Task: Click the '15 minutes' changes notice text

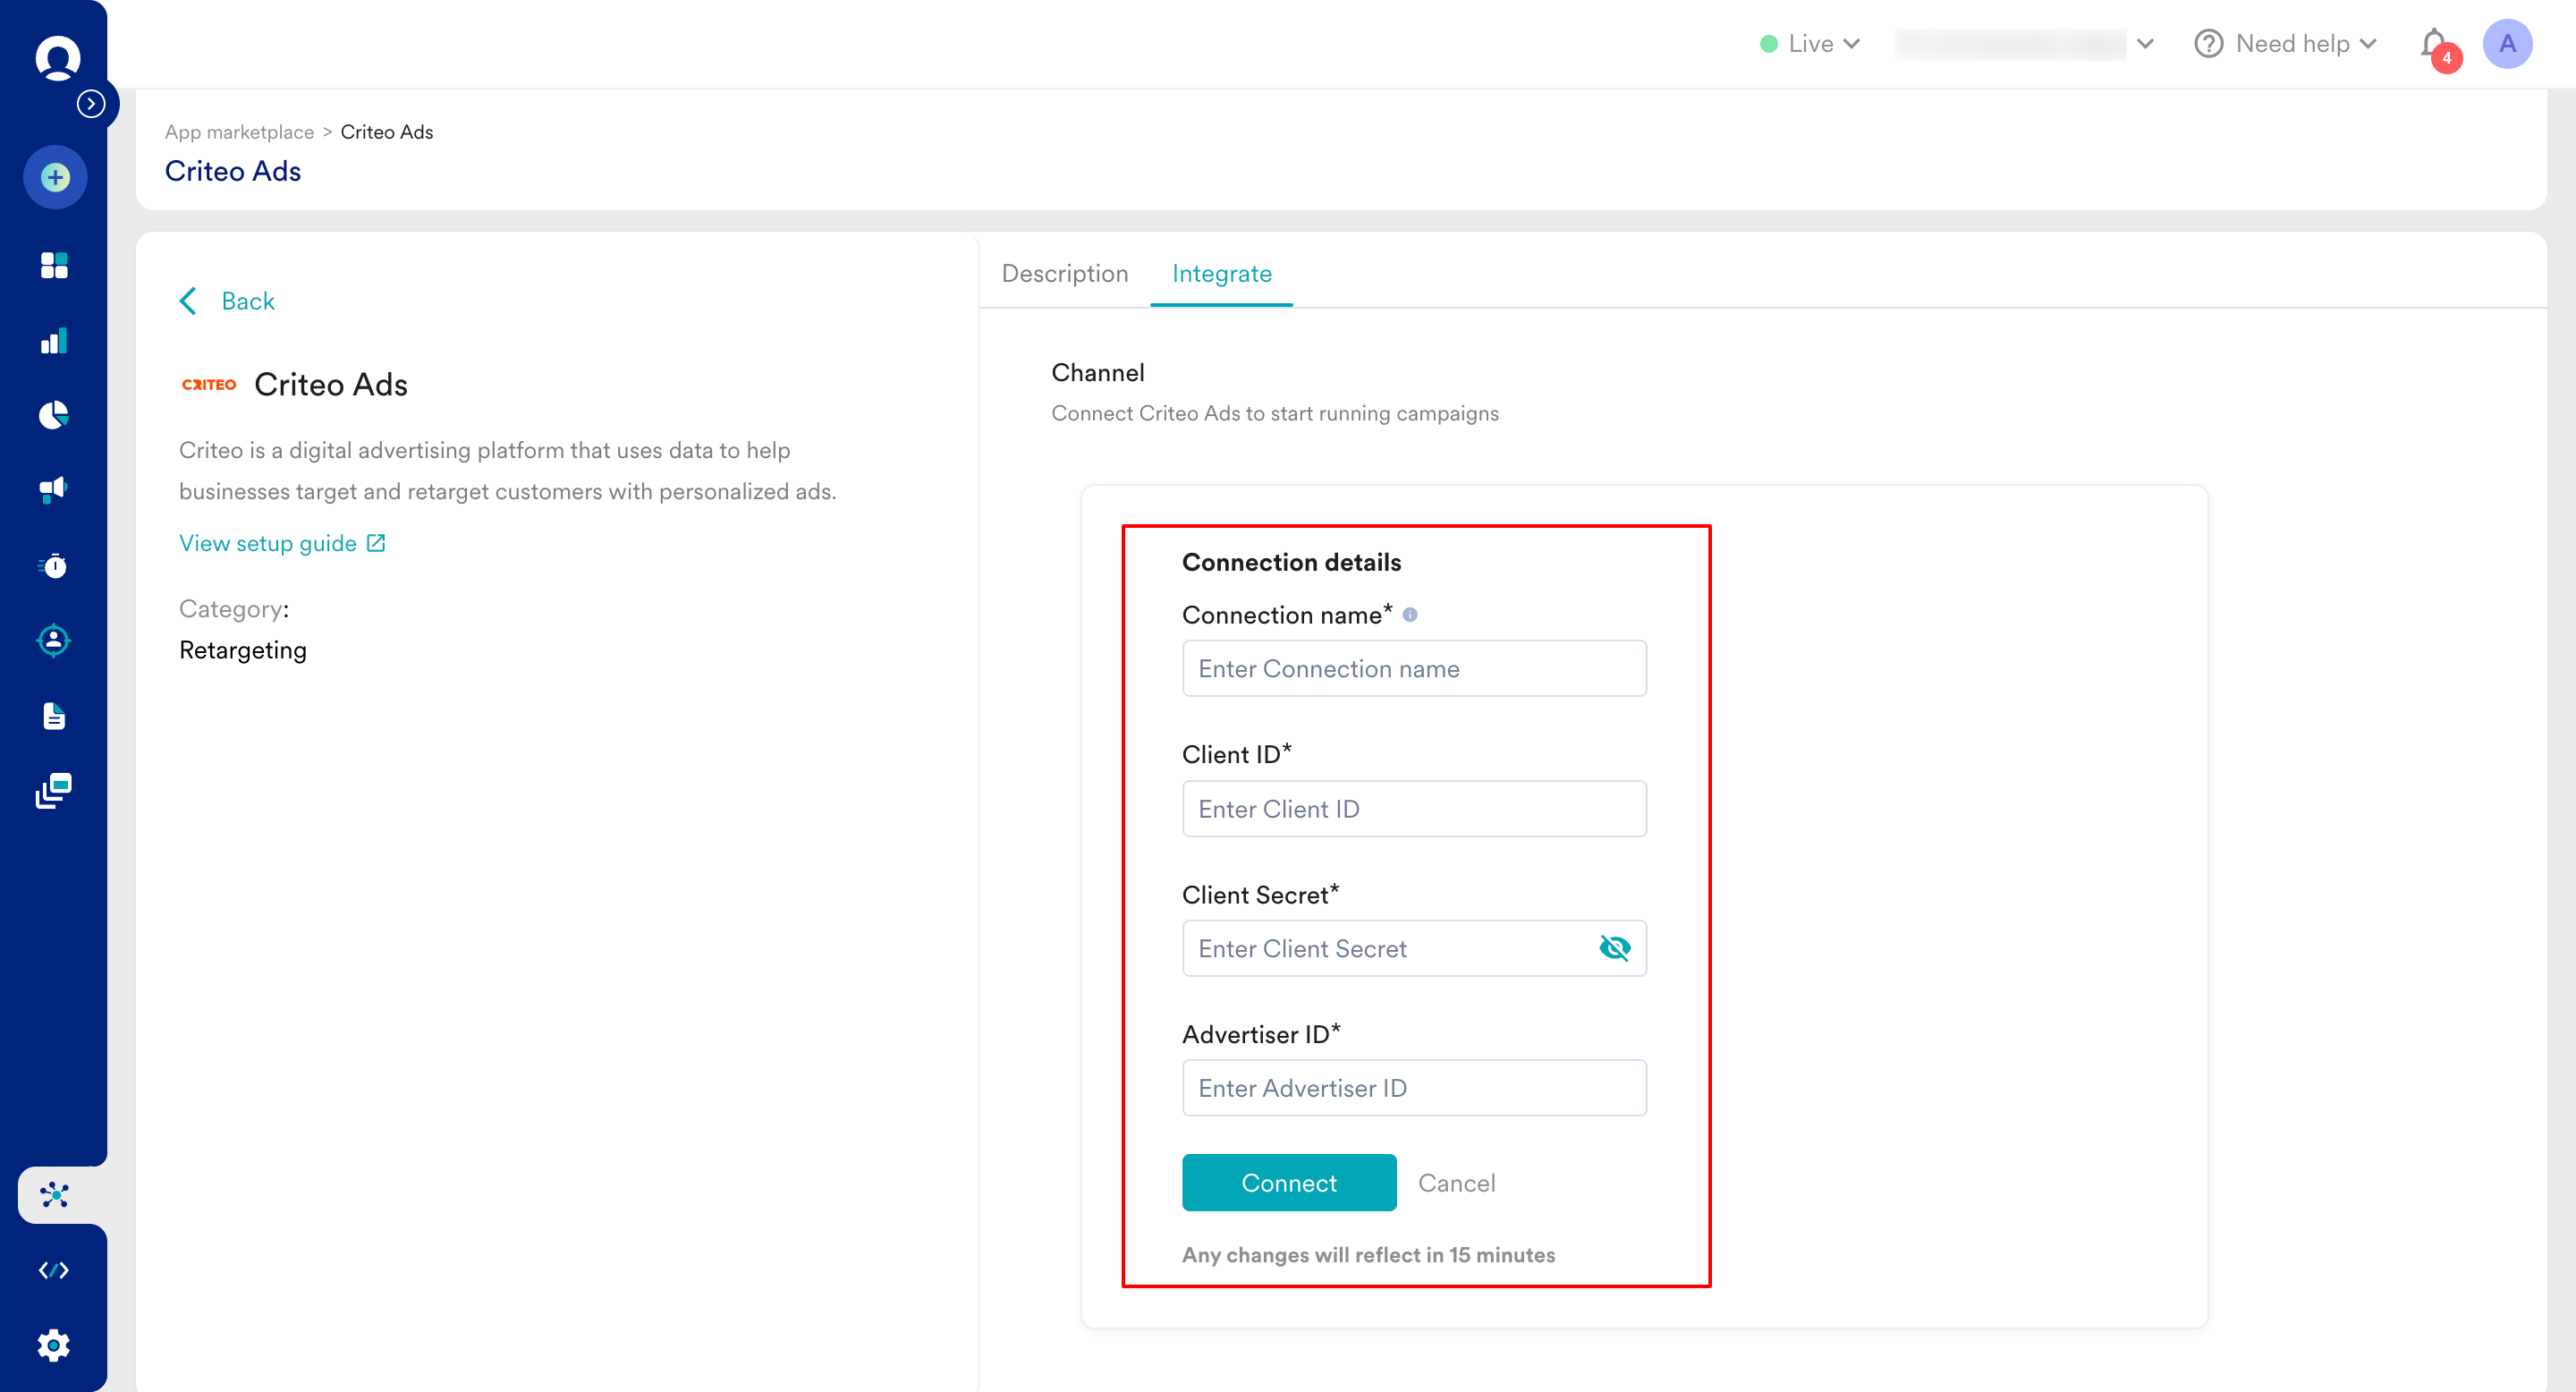Action: click(x=1368, y=1255)
